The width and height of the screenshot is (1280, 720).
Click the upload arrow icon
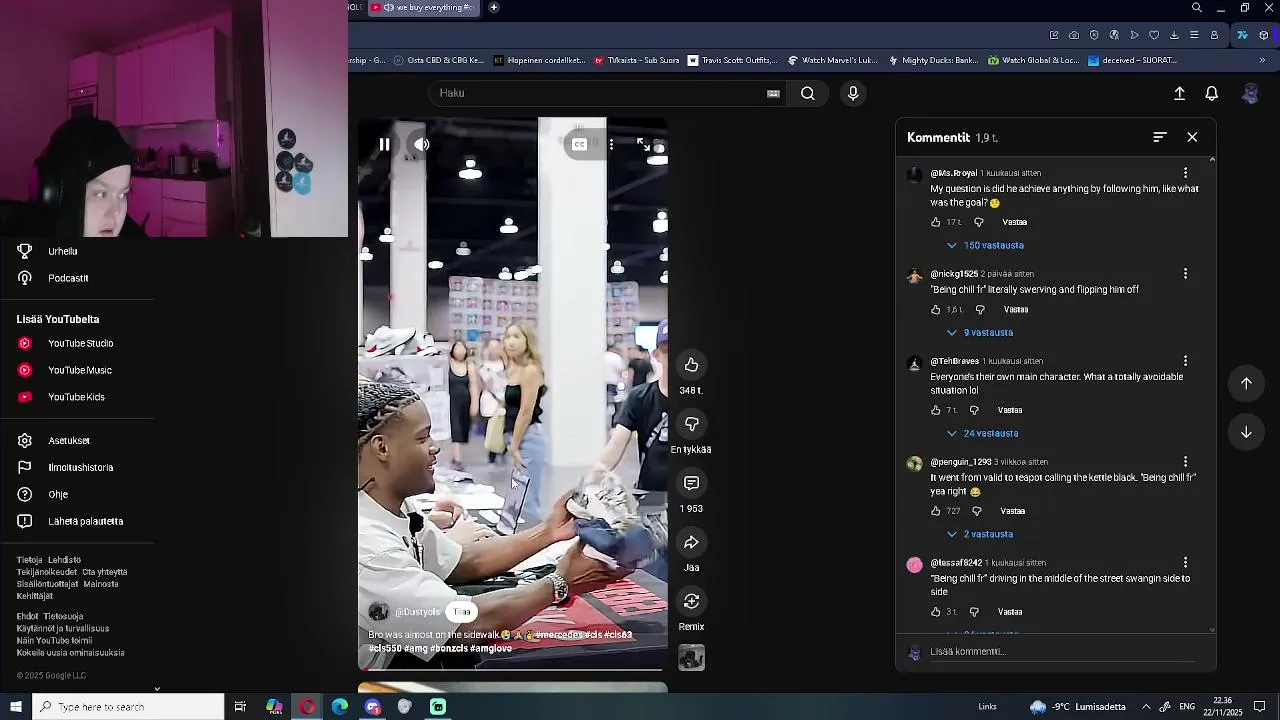(x=1179, y=93)
